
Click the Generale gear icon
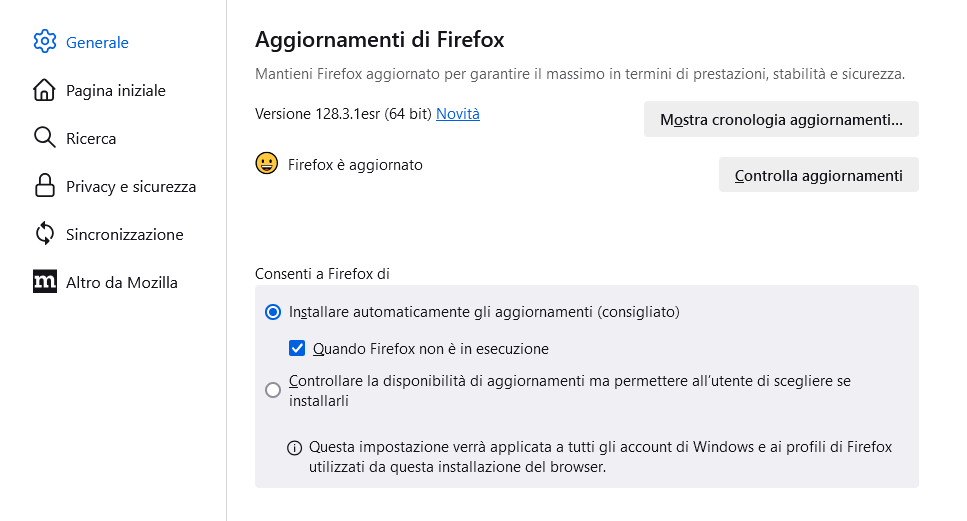pyautogui.click(x=45, y=42)
